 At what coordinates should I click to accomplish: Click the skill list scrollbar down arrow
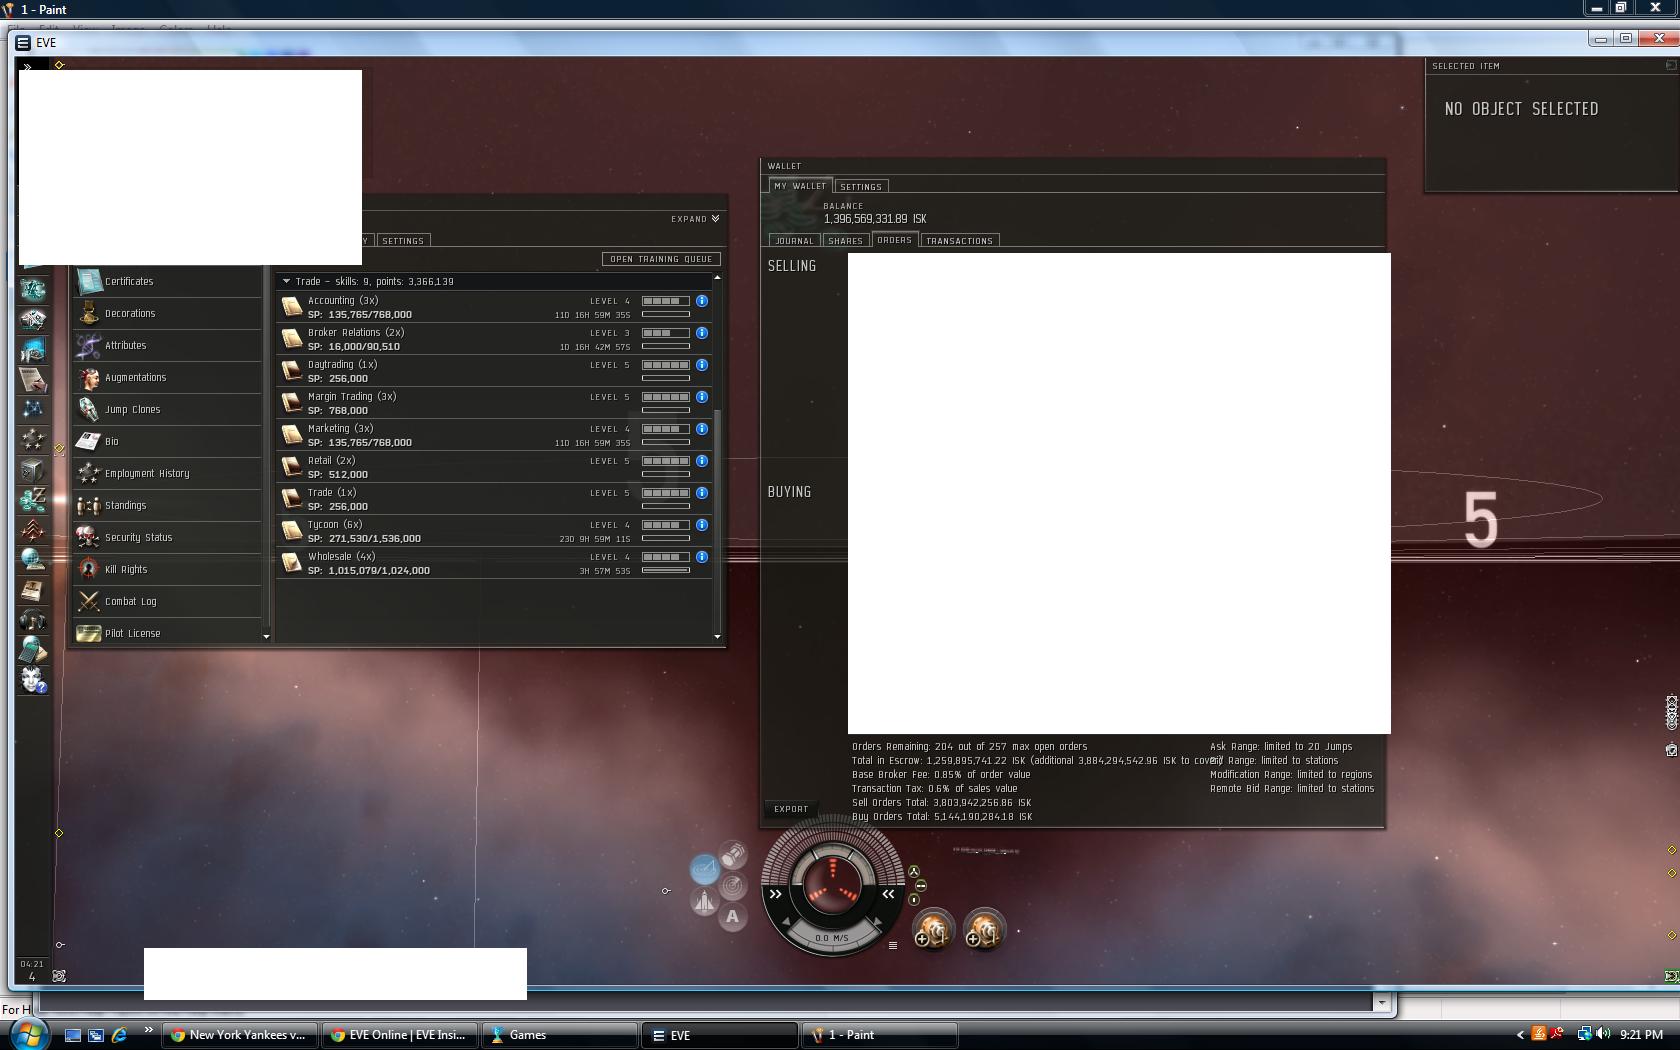pos(717,636)
